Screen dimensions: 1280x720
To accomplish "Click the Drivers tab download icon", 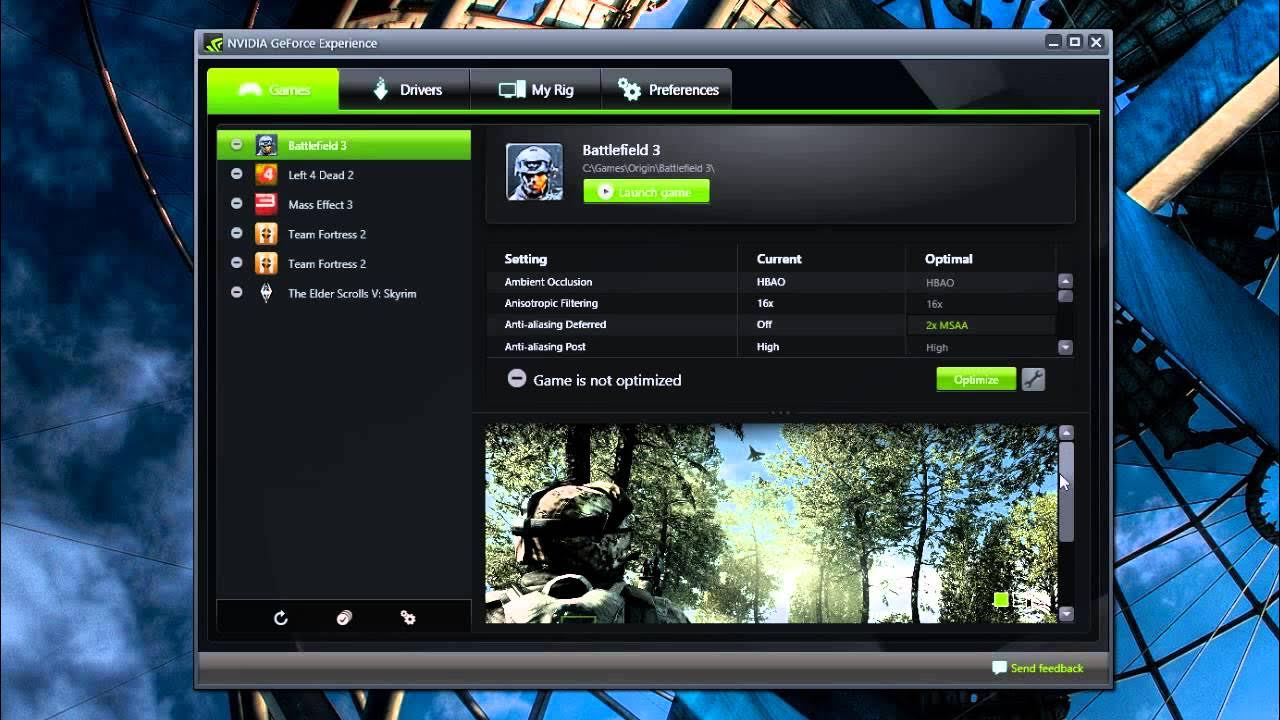I will (381, 89).
